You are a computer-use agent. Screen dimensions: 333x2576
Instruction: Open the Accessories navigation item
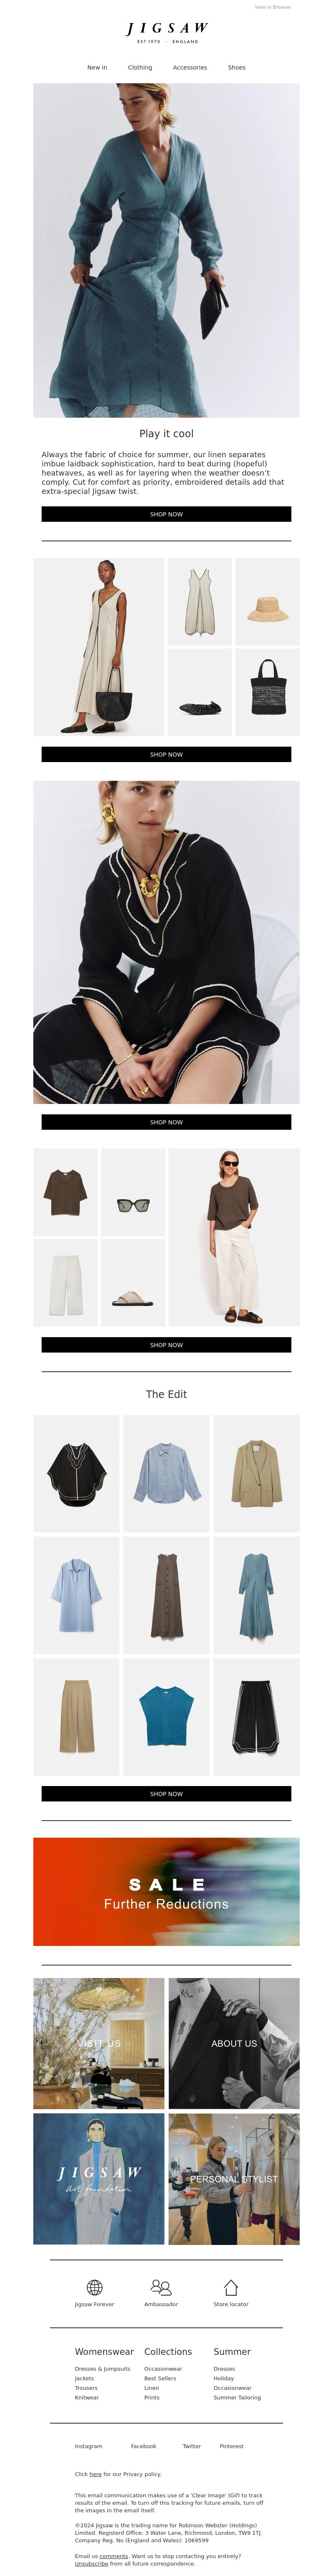[190, 68]
